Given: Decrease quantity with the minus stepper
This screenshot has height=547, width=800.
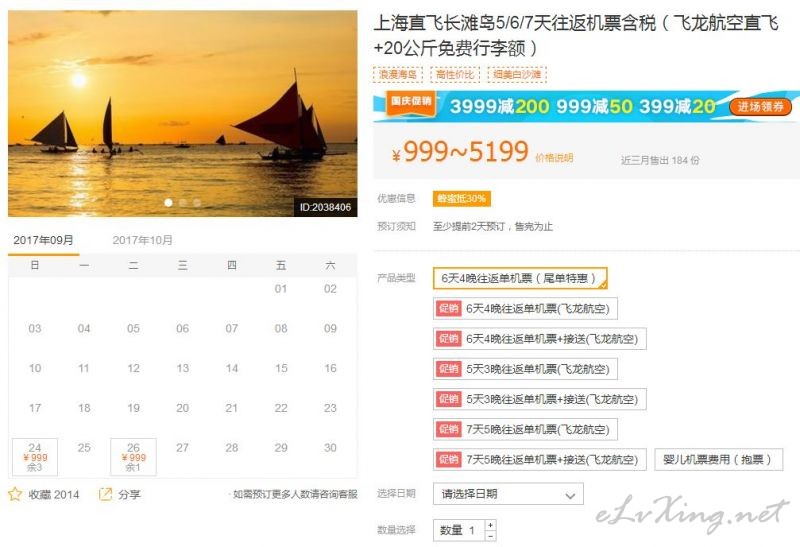Looking at the screenshot, I should pyautogui.click(x=490, y=535).
